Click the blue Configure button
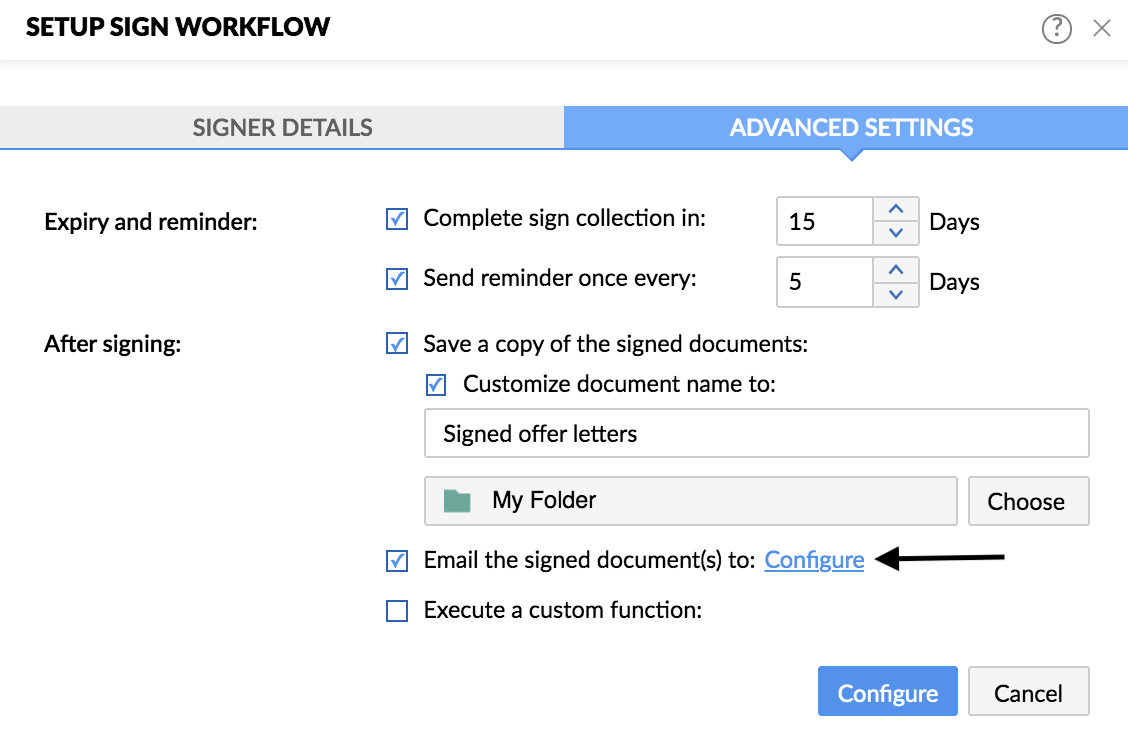This screenshot has width=1128, height=754. click(887, 691)
